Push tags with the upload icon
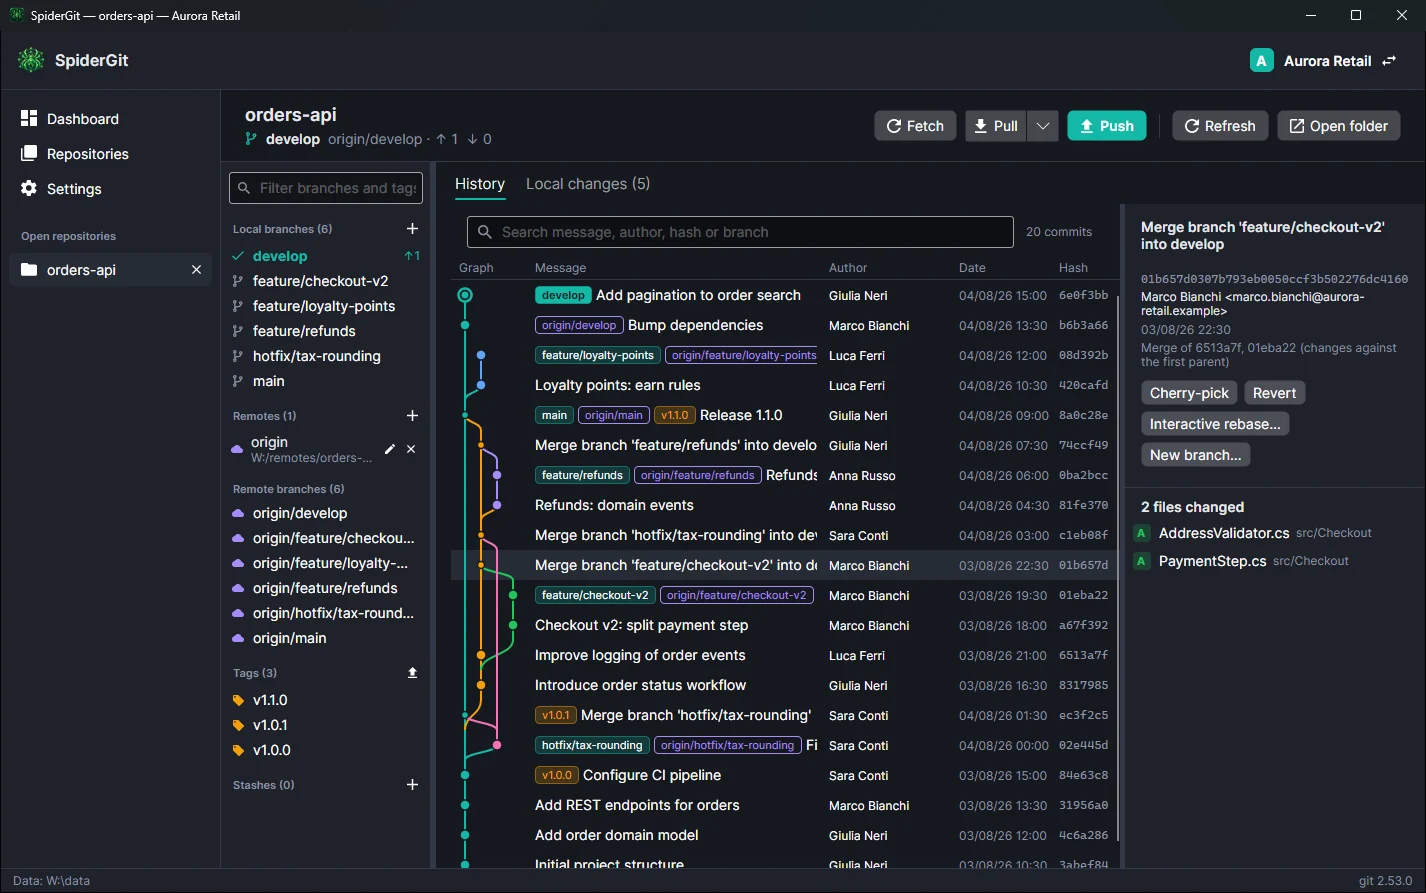The height and width of the screenshot is (893, 1426). click(x=412, y=673)
